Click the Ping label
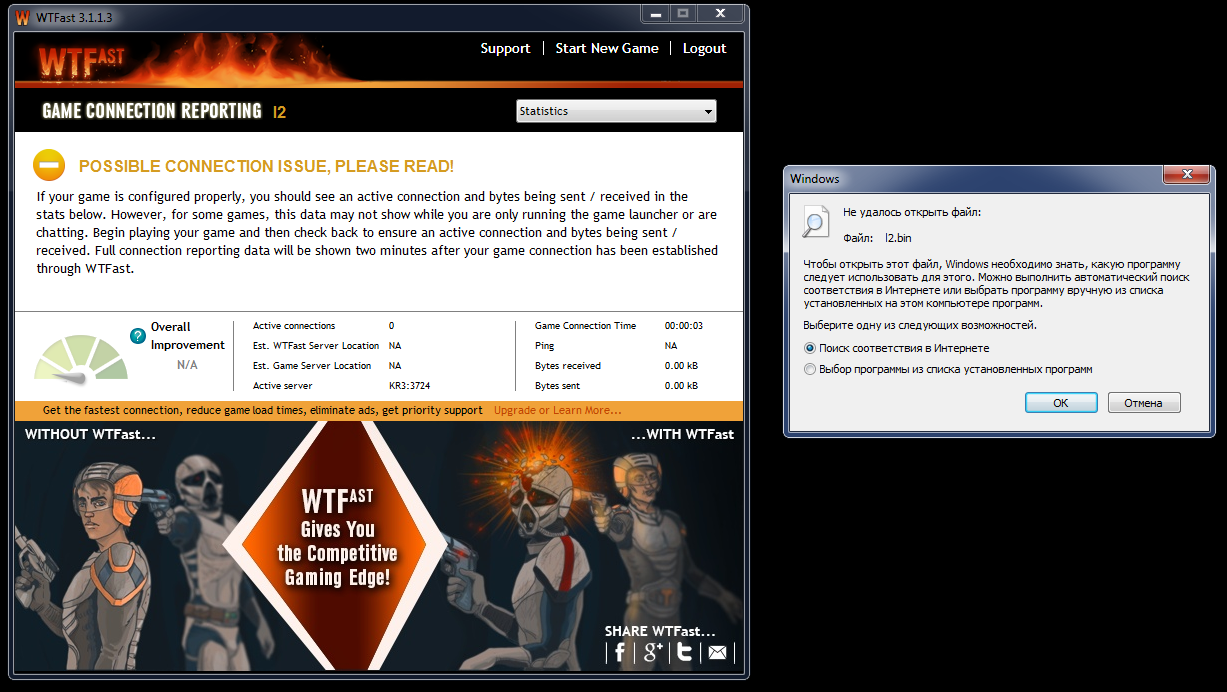The image size is (1227, 692). 544,346
